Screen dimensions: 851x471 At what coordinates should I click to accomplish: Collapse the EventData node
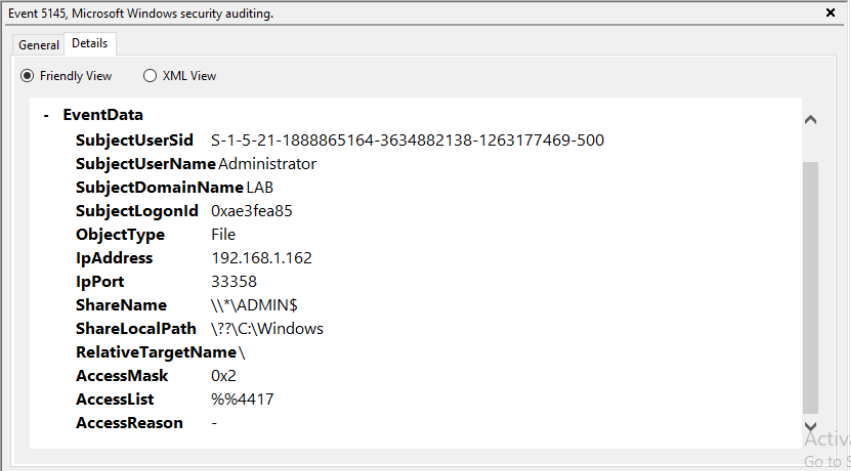(46, 115)
